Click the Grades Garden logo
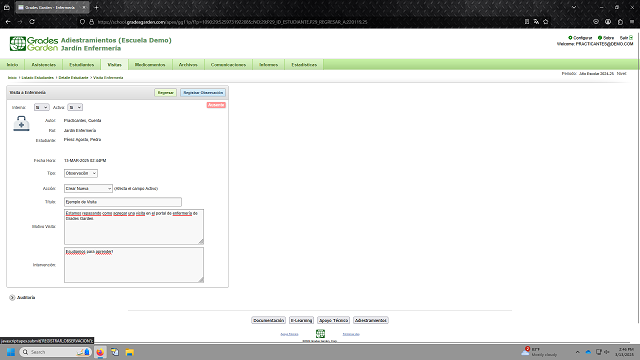The image size is (640, 360). [34, 44]
